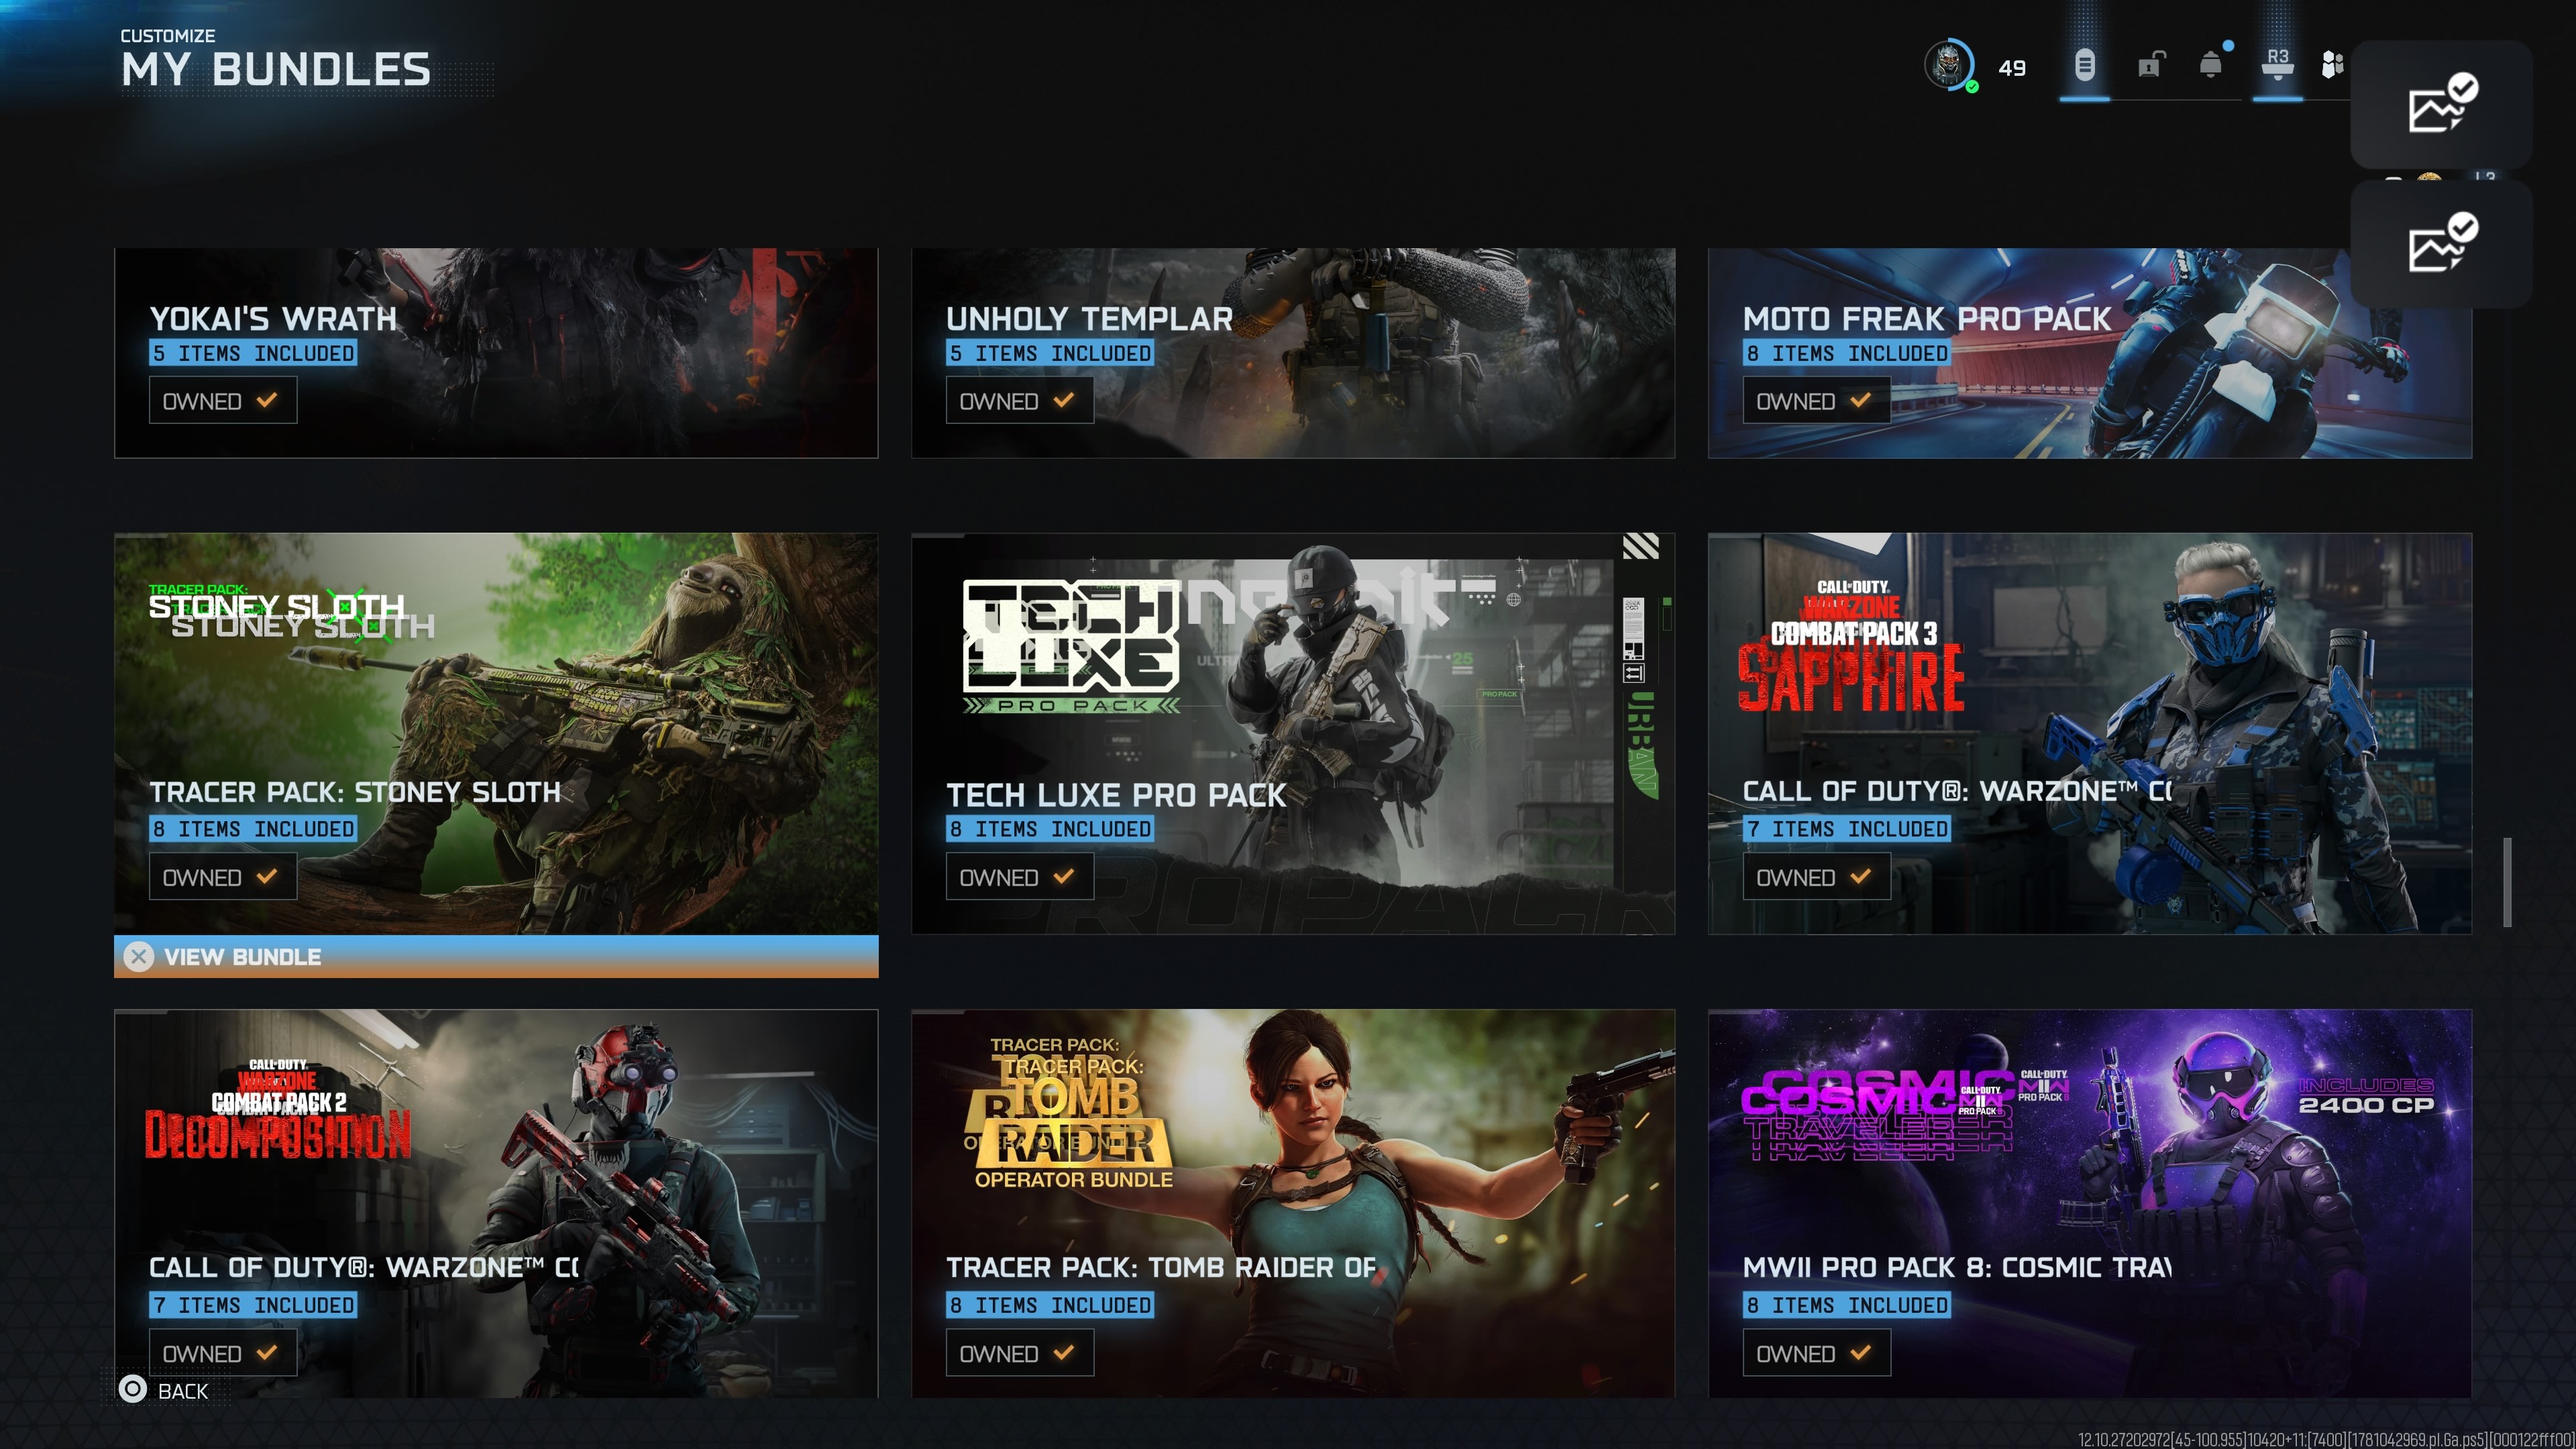This screenshot has width=2576, height=1449.
Task: Go back using the Back button
Action: (164, 1390)
